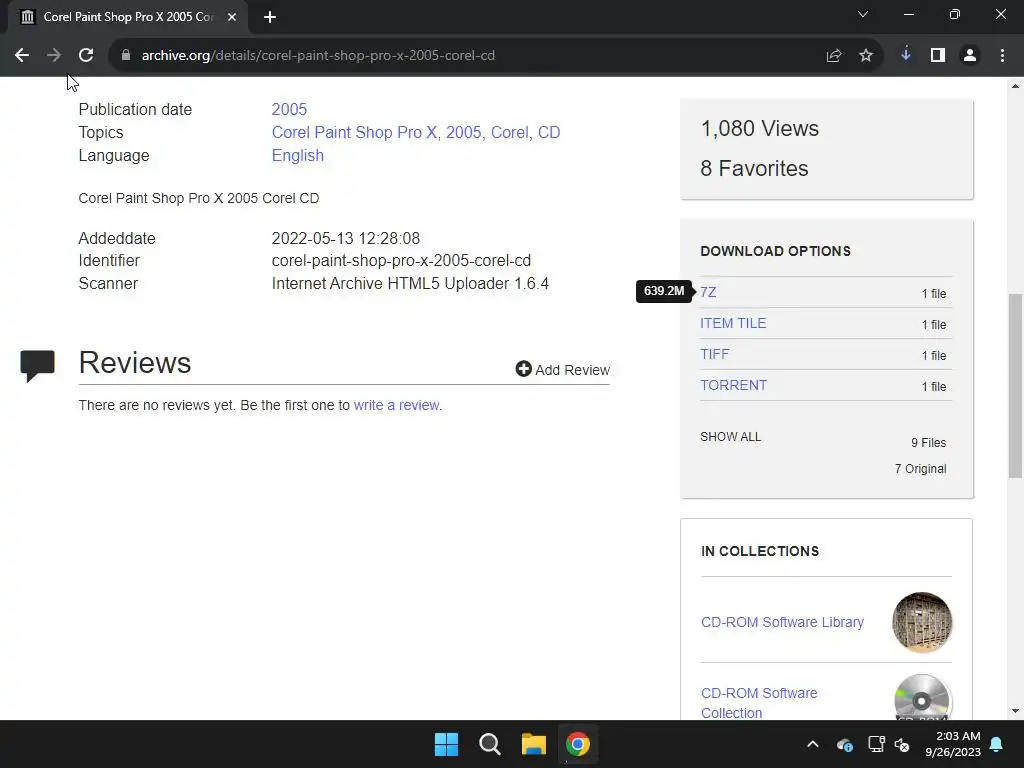Image resolution: width=1024 pixels, height=768 pixels.
Task: Open CD-ROM Software Collection link
Action: coord(759,703)
